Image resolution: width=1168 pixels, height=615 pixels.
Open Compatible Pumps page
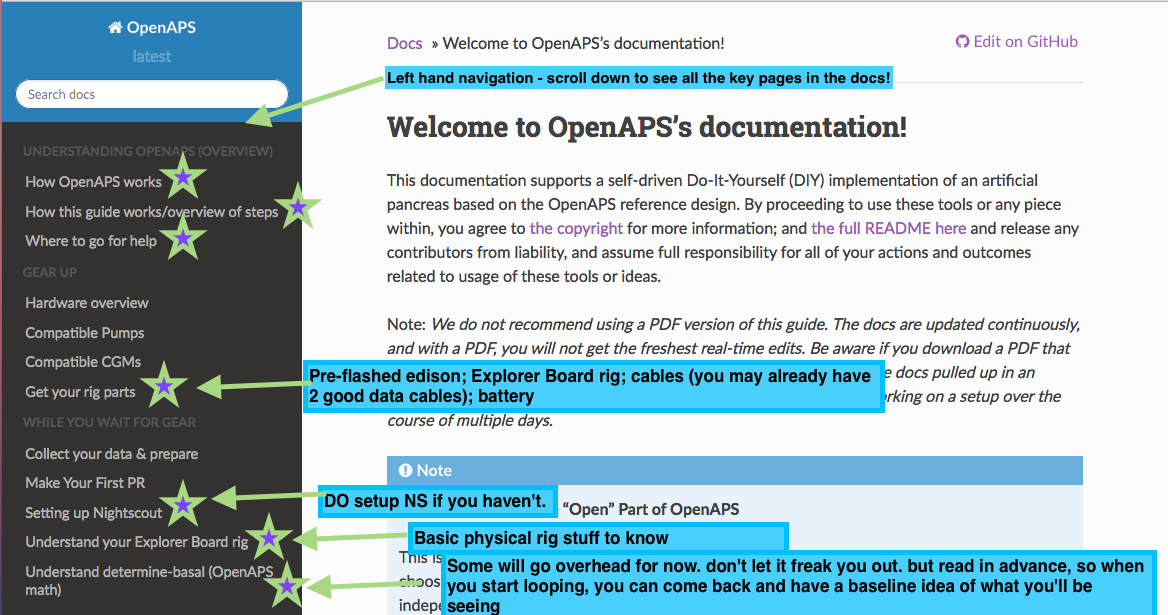point(84,333)
